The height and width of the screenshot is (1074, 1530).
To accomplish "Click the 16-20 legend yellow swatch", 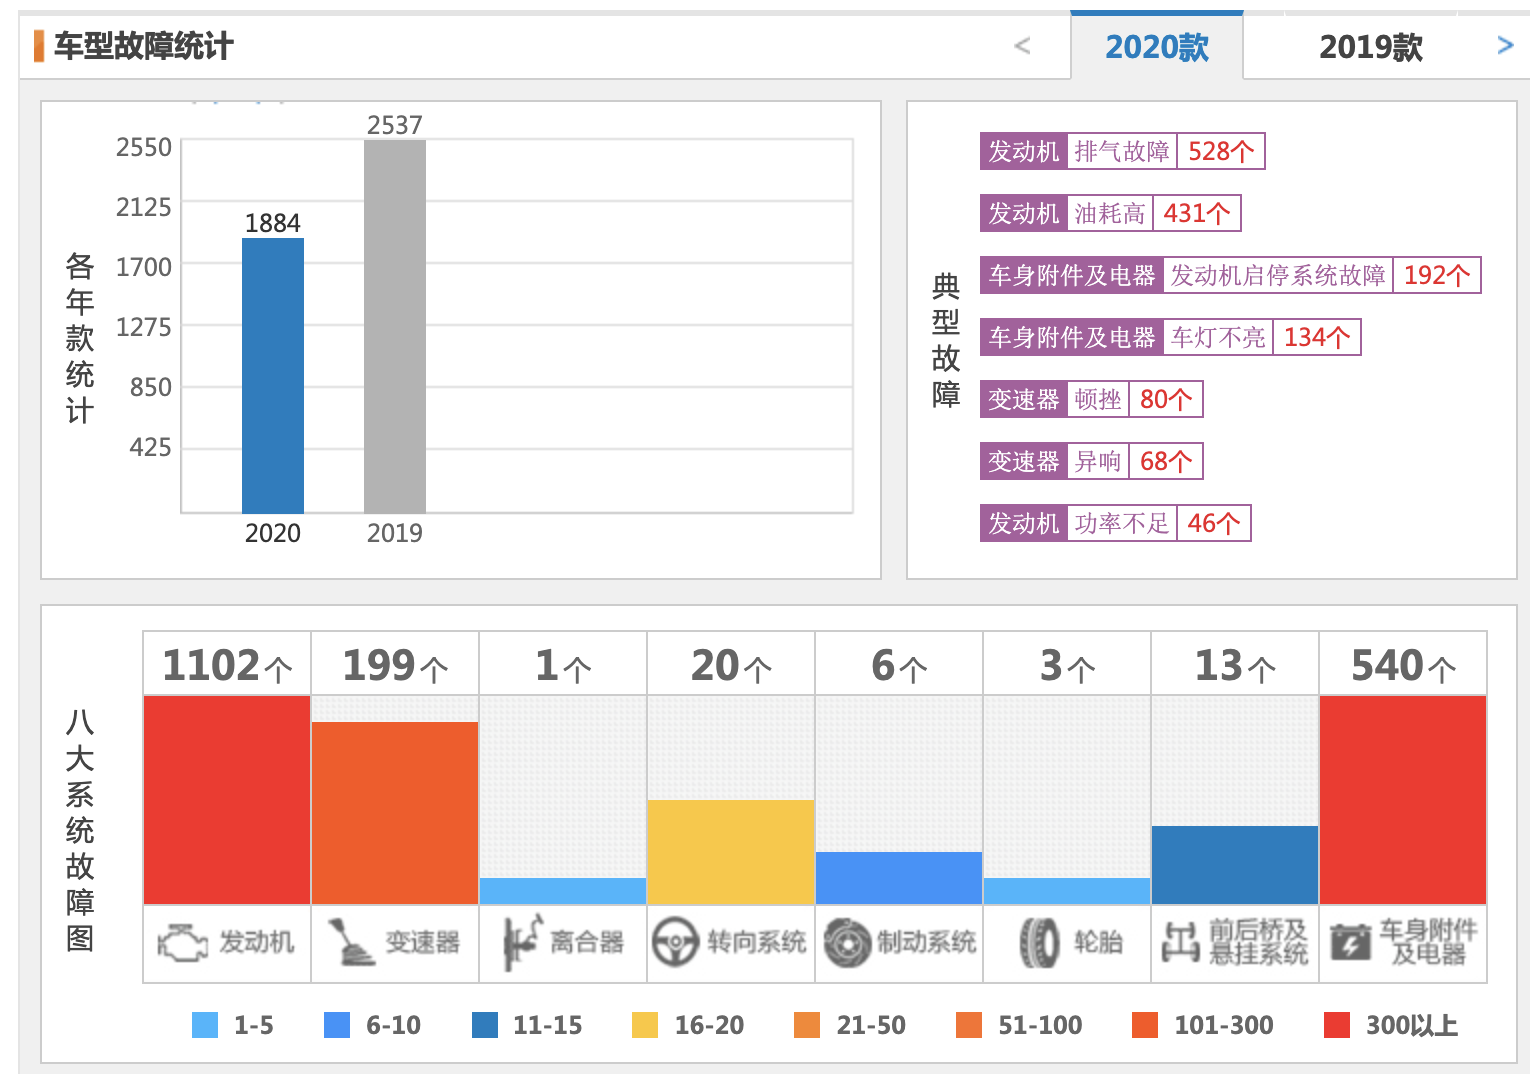I will pyautogui.click(x=645, y=1025).
